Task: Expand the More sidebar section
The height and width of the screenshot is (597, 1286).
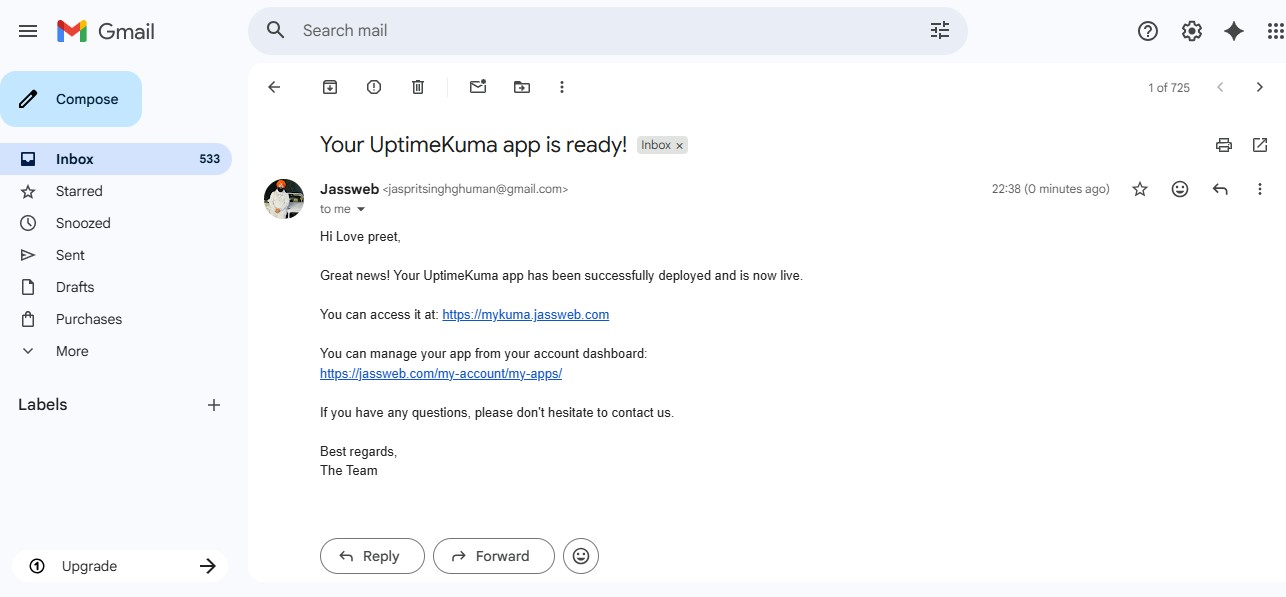Action: point(116,351)
